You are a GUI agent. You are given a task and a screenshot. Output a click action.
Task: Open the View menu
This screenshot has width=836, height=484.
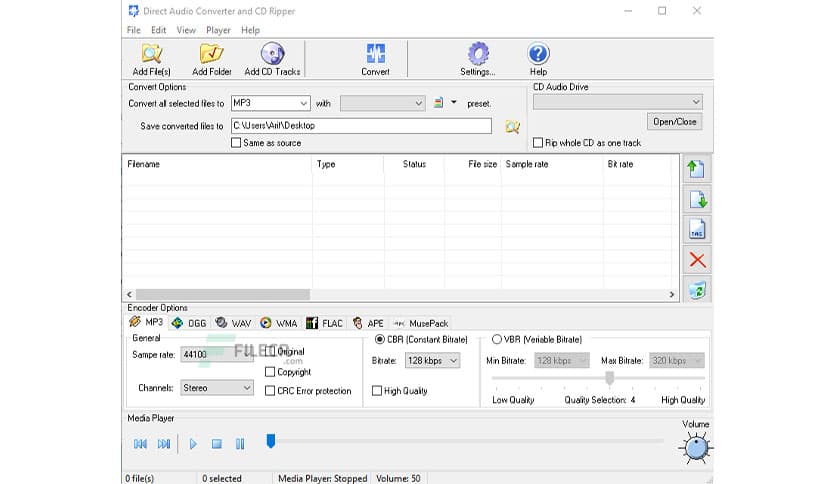186,30
